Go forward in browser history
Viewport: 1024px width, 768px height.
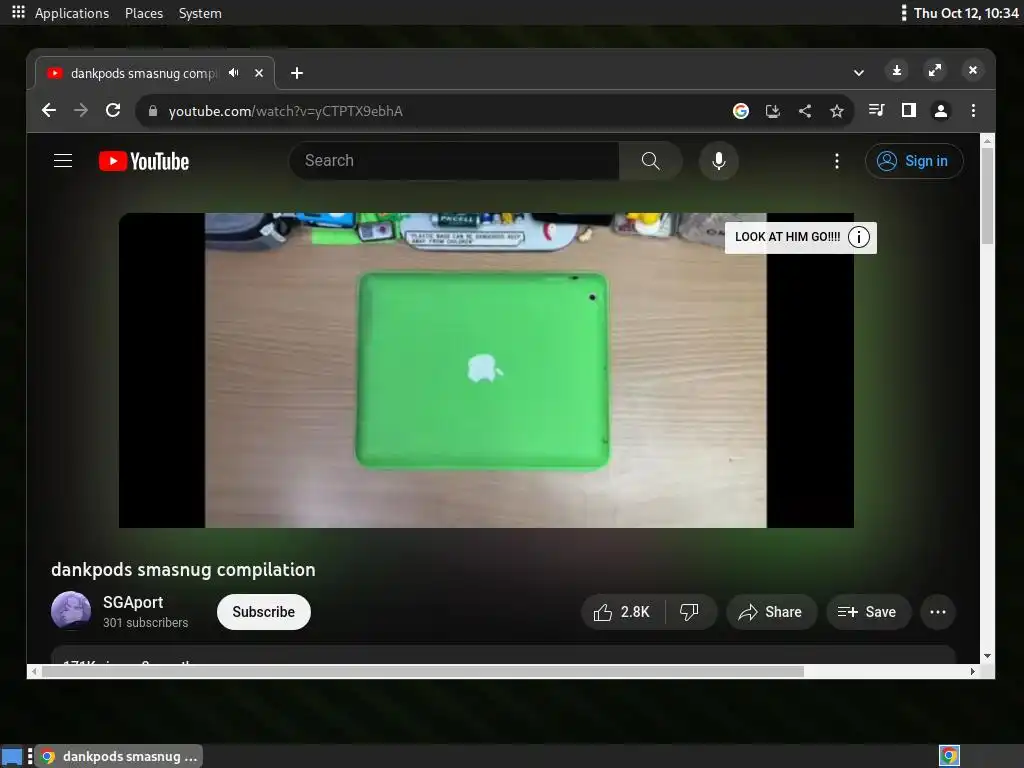click(x=81, y=110)
